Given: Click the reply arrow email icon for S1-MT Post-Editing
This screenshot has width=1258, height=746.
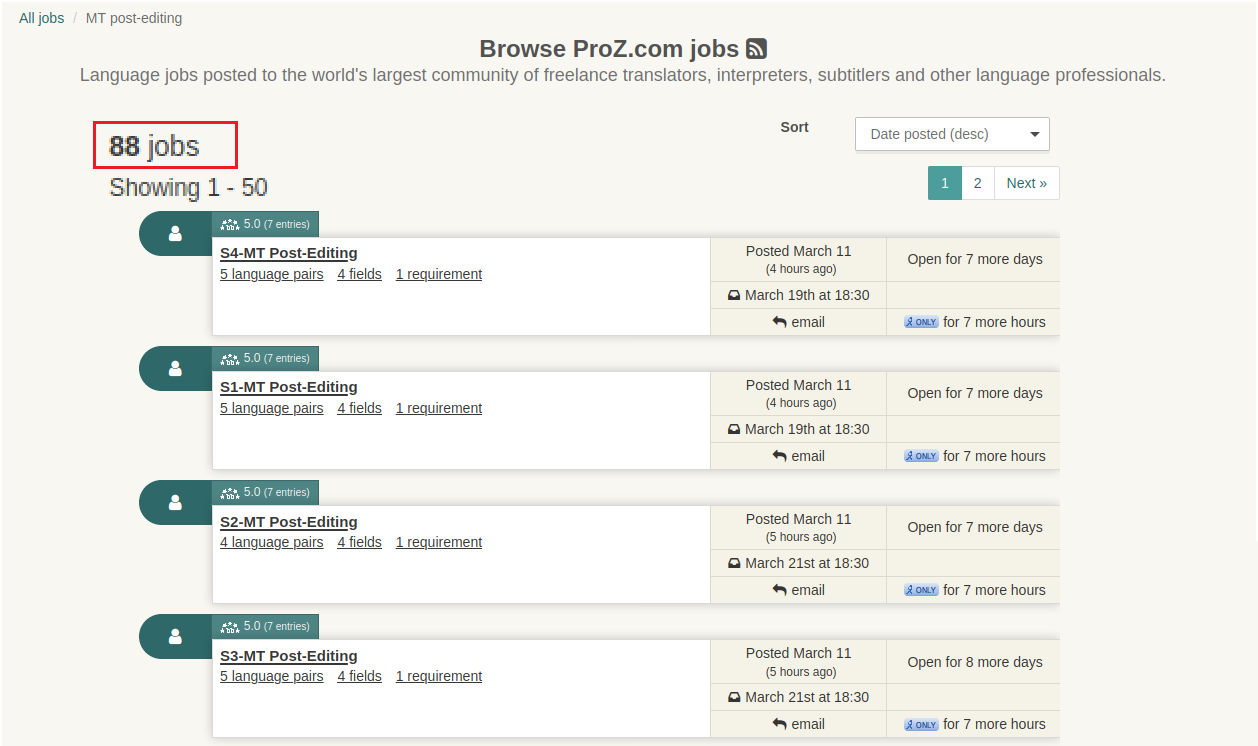Looking at the screenshot, I should click(780, 456).
